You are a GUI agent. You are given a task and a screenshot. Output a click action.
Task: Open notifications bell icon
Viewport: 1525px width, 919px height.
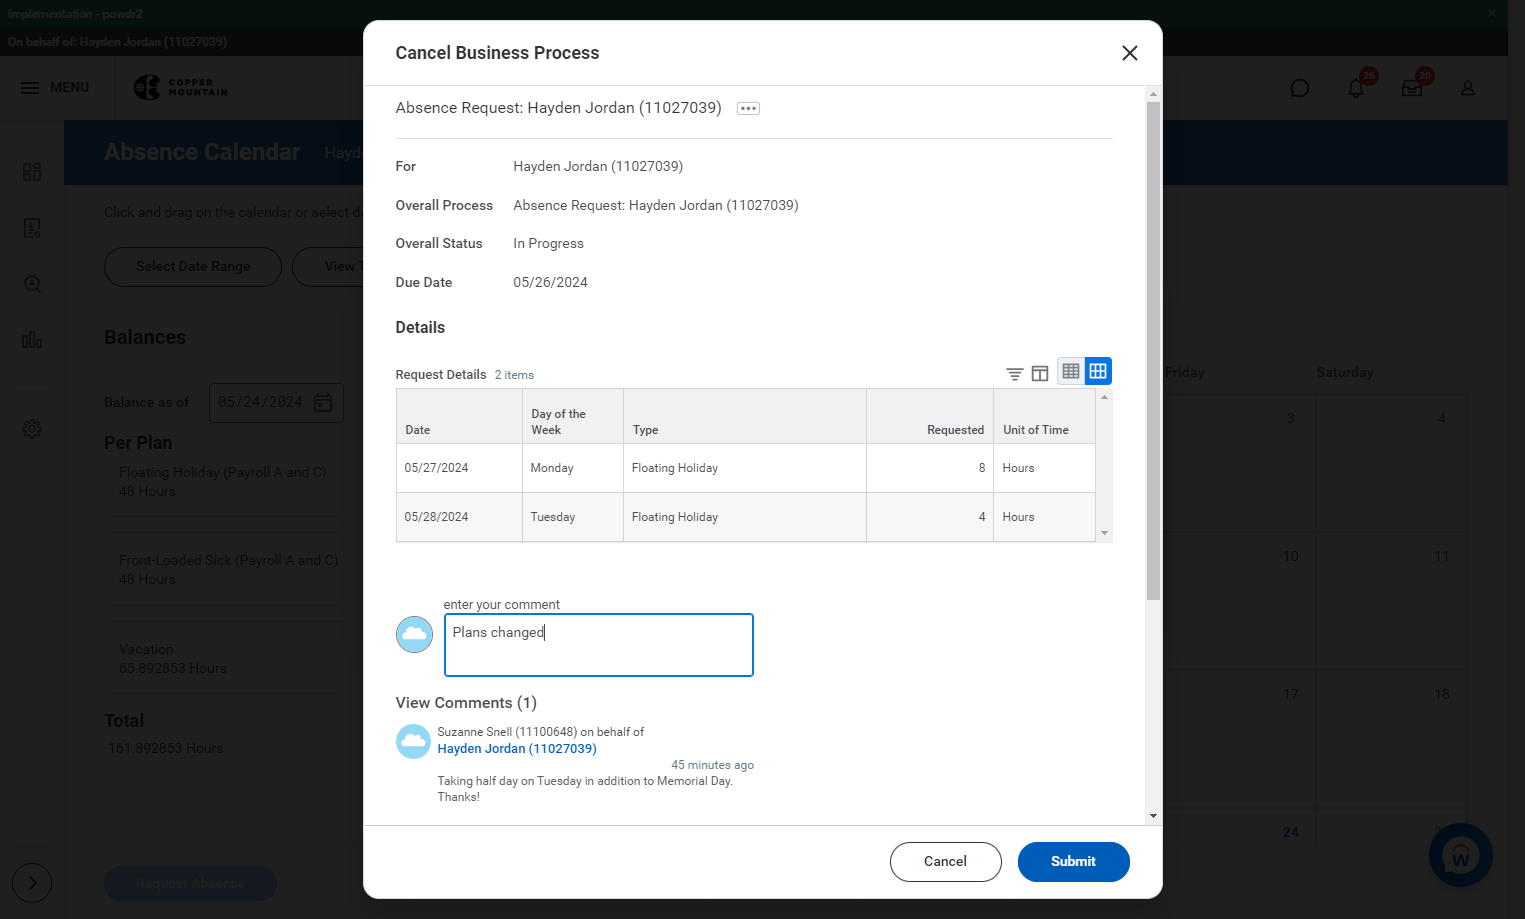pyautogui.click(x=1356, y=88)
